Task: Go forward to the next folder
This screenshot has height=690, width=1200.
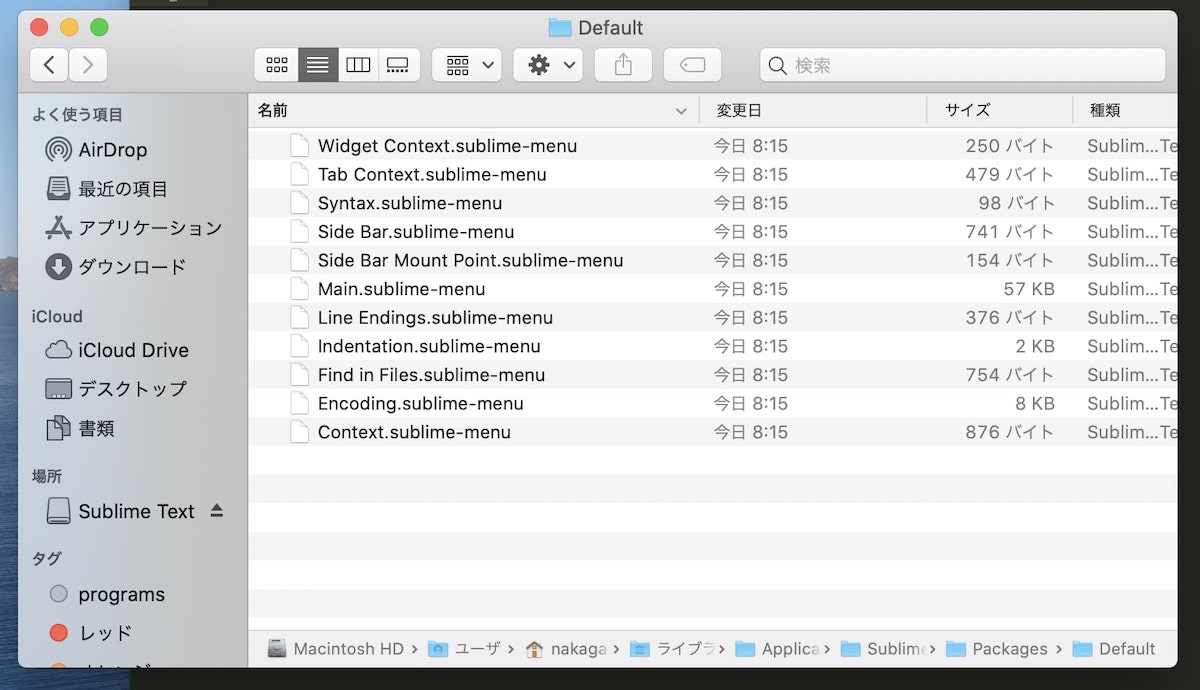Action: 88,65
